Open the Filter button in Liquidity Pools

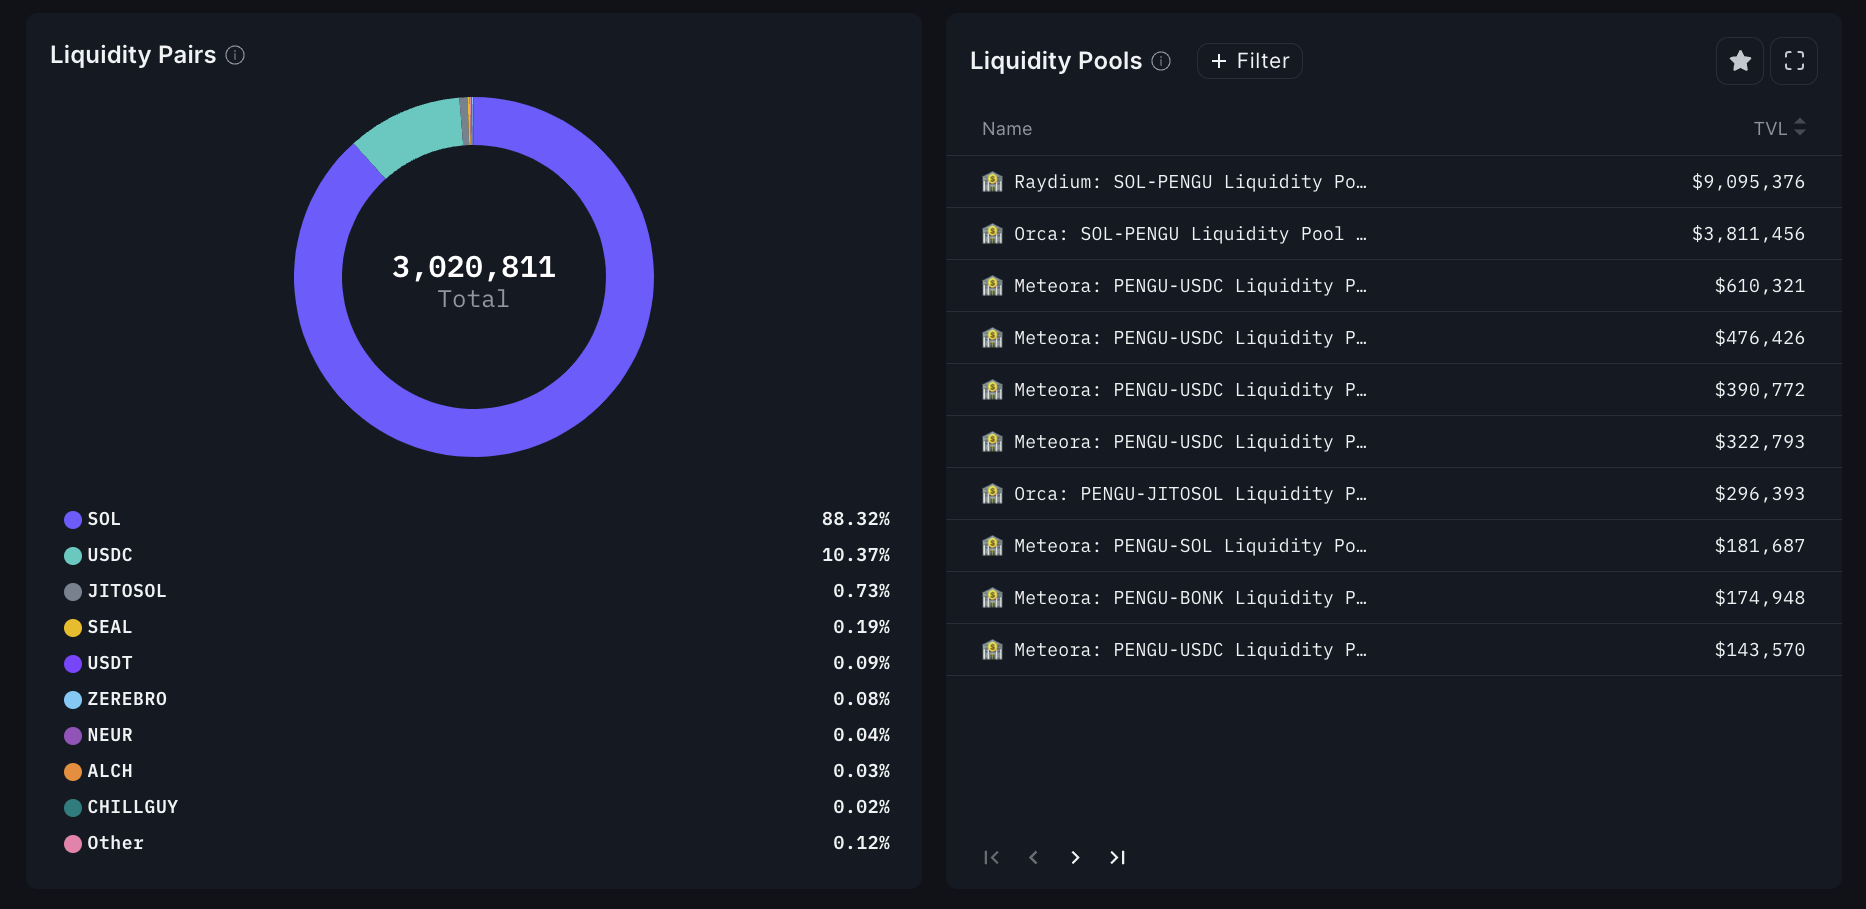[1250, 61]
